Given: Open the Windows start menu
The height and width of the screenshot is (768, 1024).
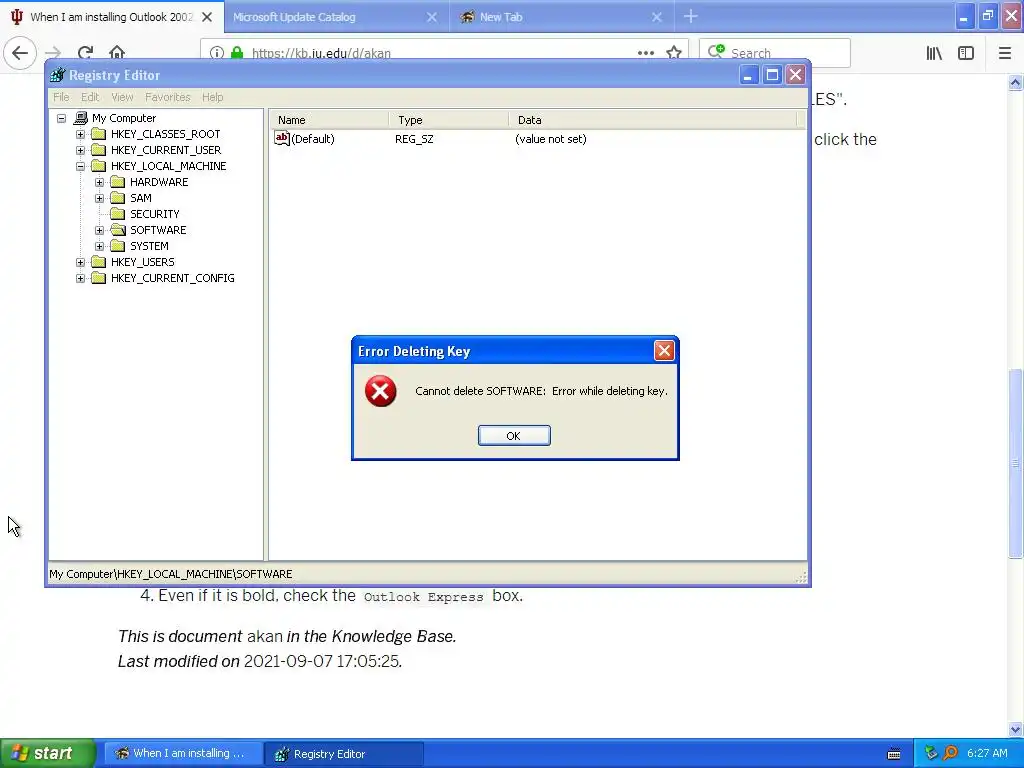Looking at the screenshot, I should [47, 754].
